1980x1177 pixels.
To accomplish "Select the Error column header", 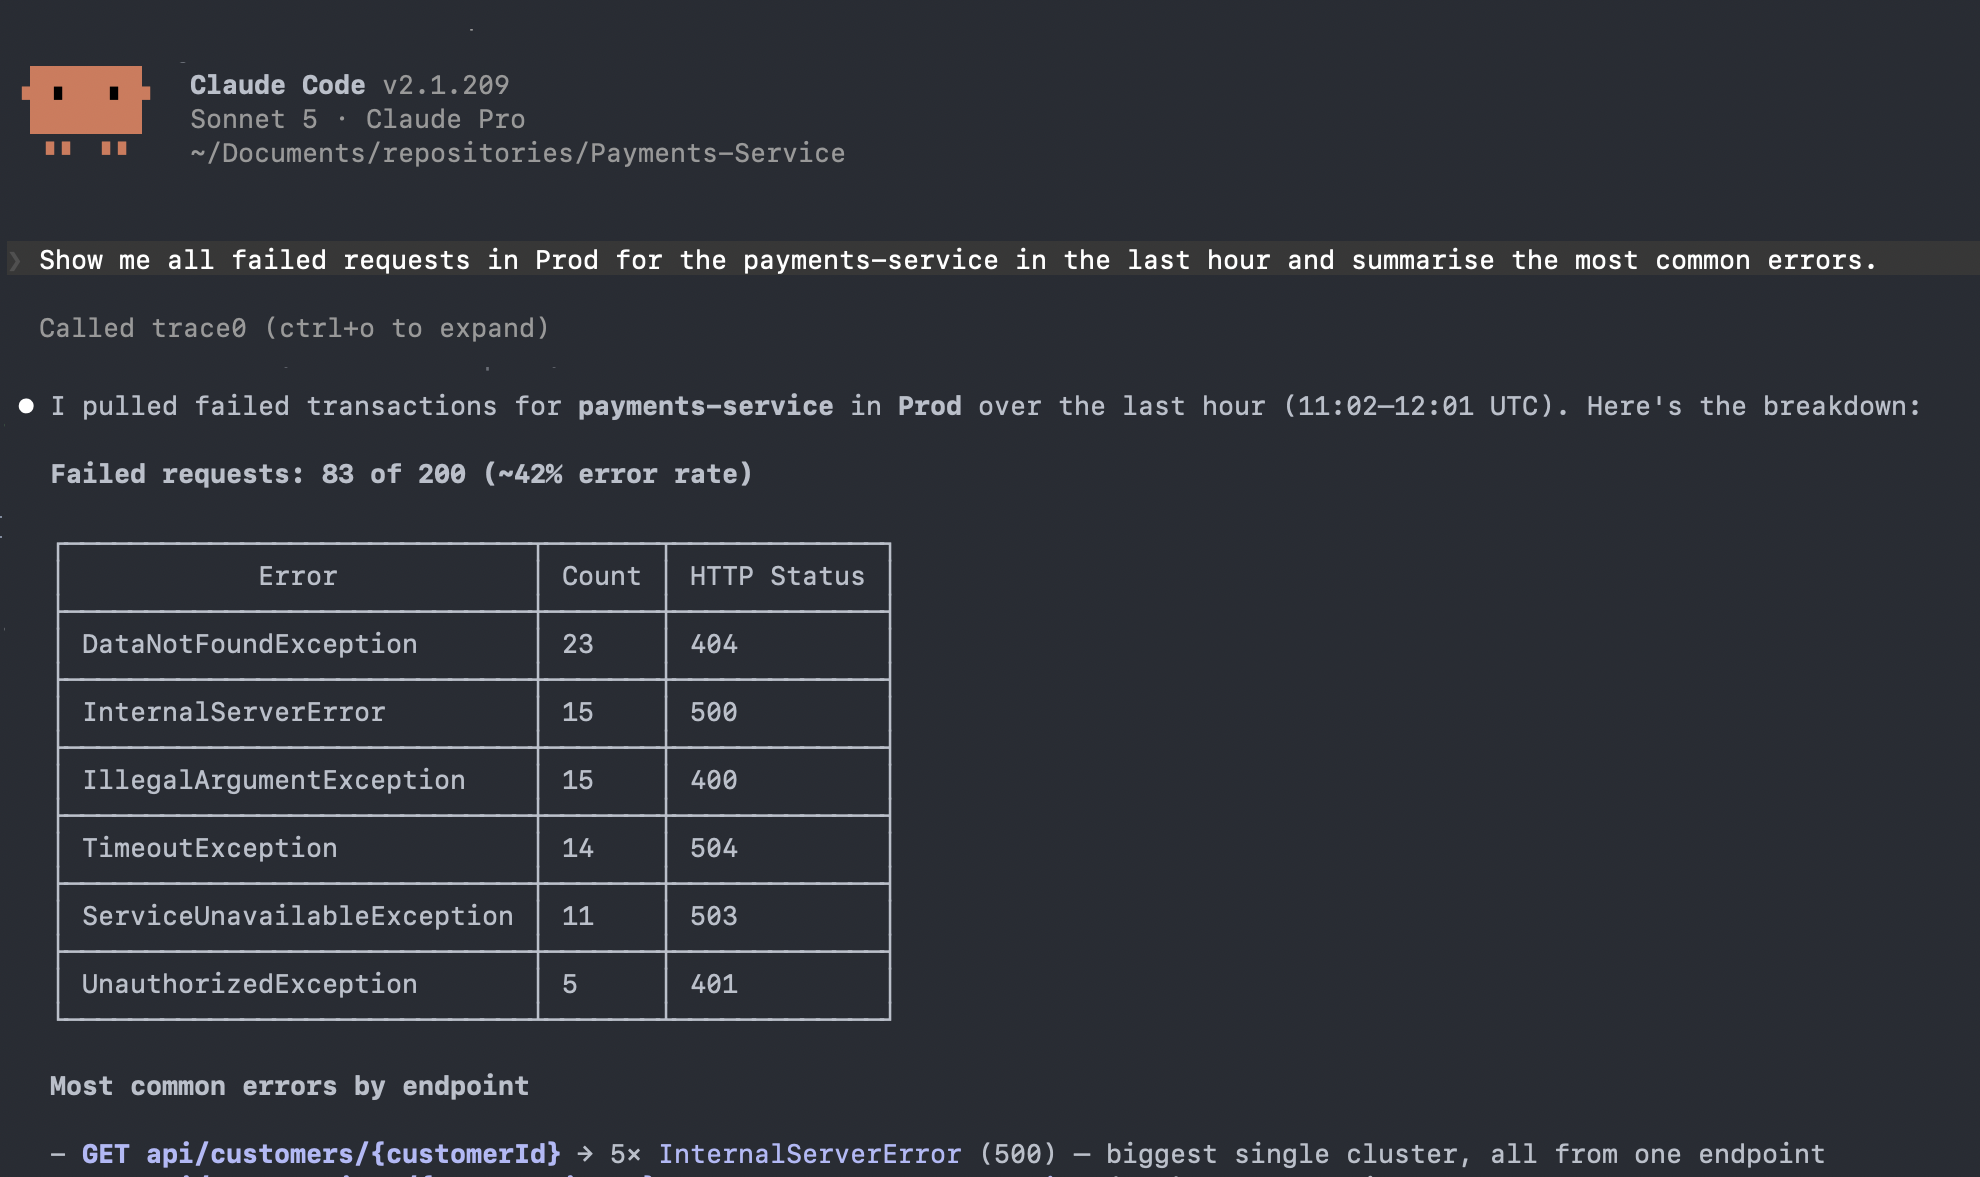I will pyautogui.click(x=298, y=577).
